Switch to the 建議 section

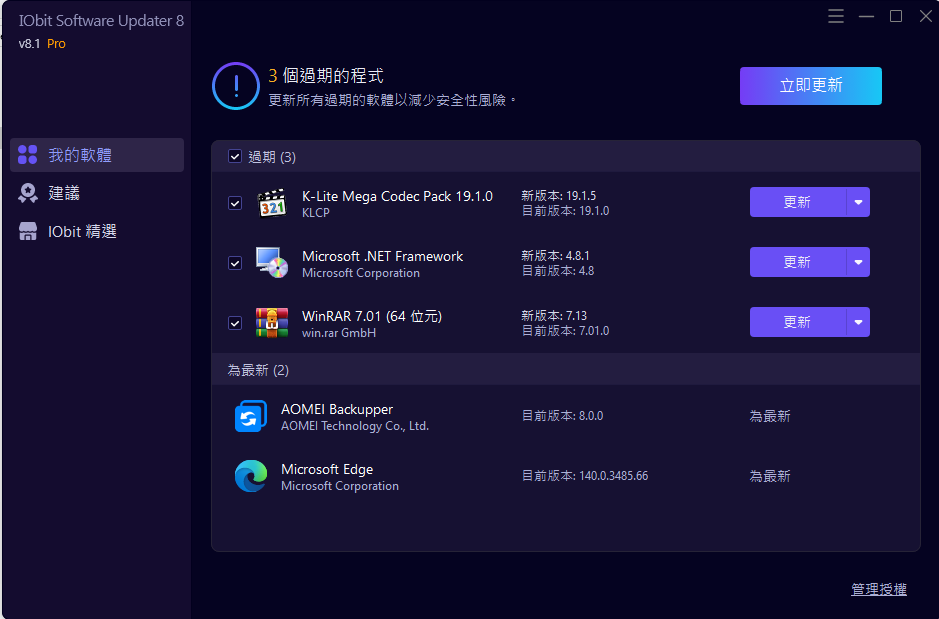click(97, 193)
